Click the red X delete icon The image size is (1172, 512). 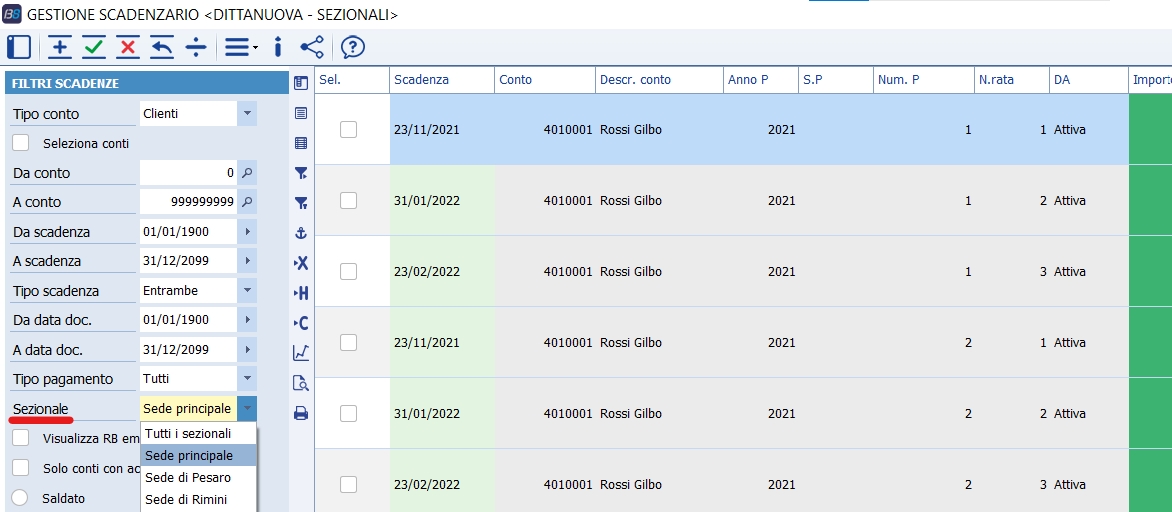click(128, 47)
